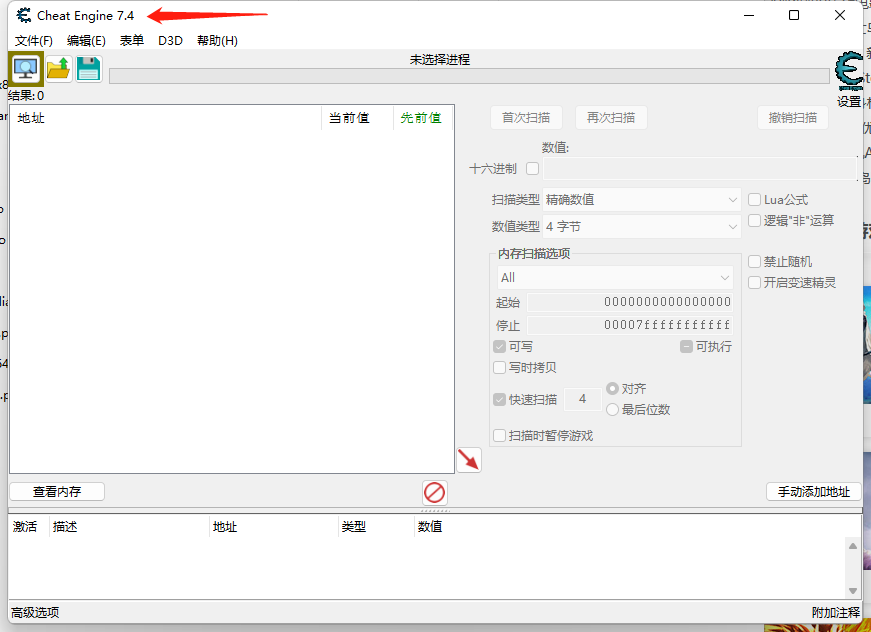871x632 pixels.
Task: Load a cheat table with the open folder icon
Action: coord(58,69)
